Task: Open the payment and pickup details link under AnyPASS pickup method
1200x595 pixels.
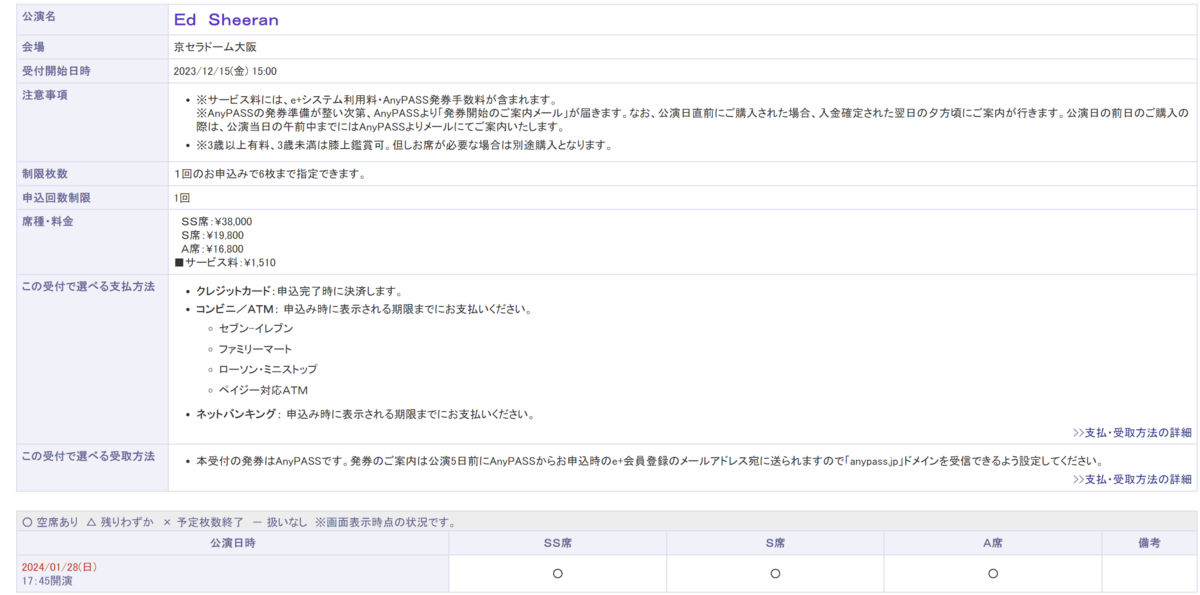Action: 1132,479
